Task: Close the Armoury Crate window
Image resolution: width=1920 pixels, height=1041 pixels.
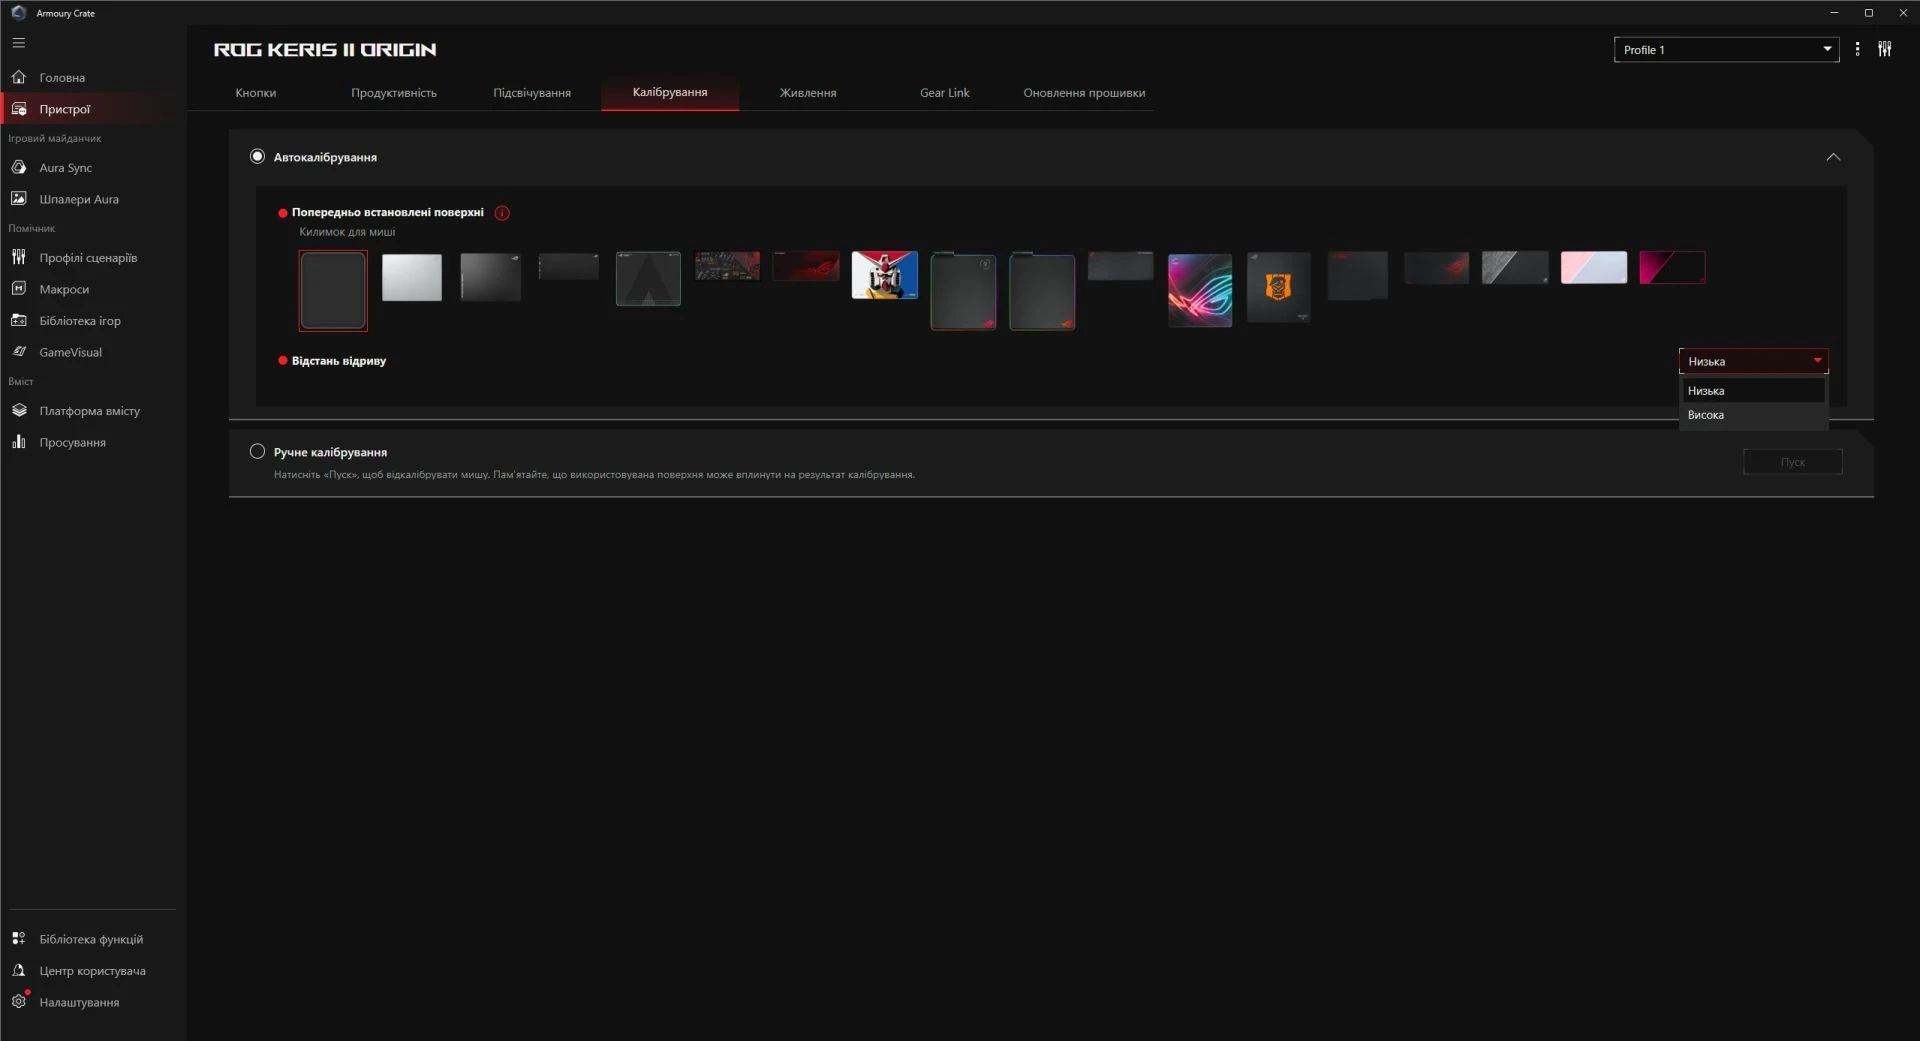Action: [x=1902, y=13]
